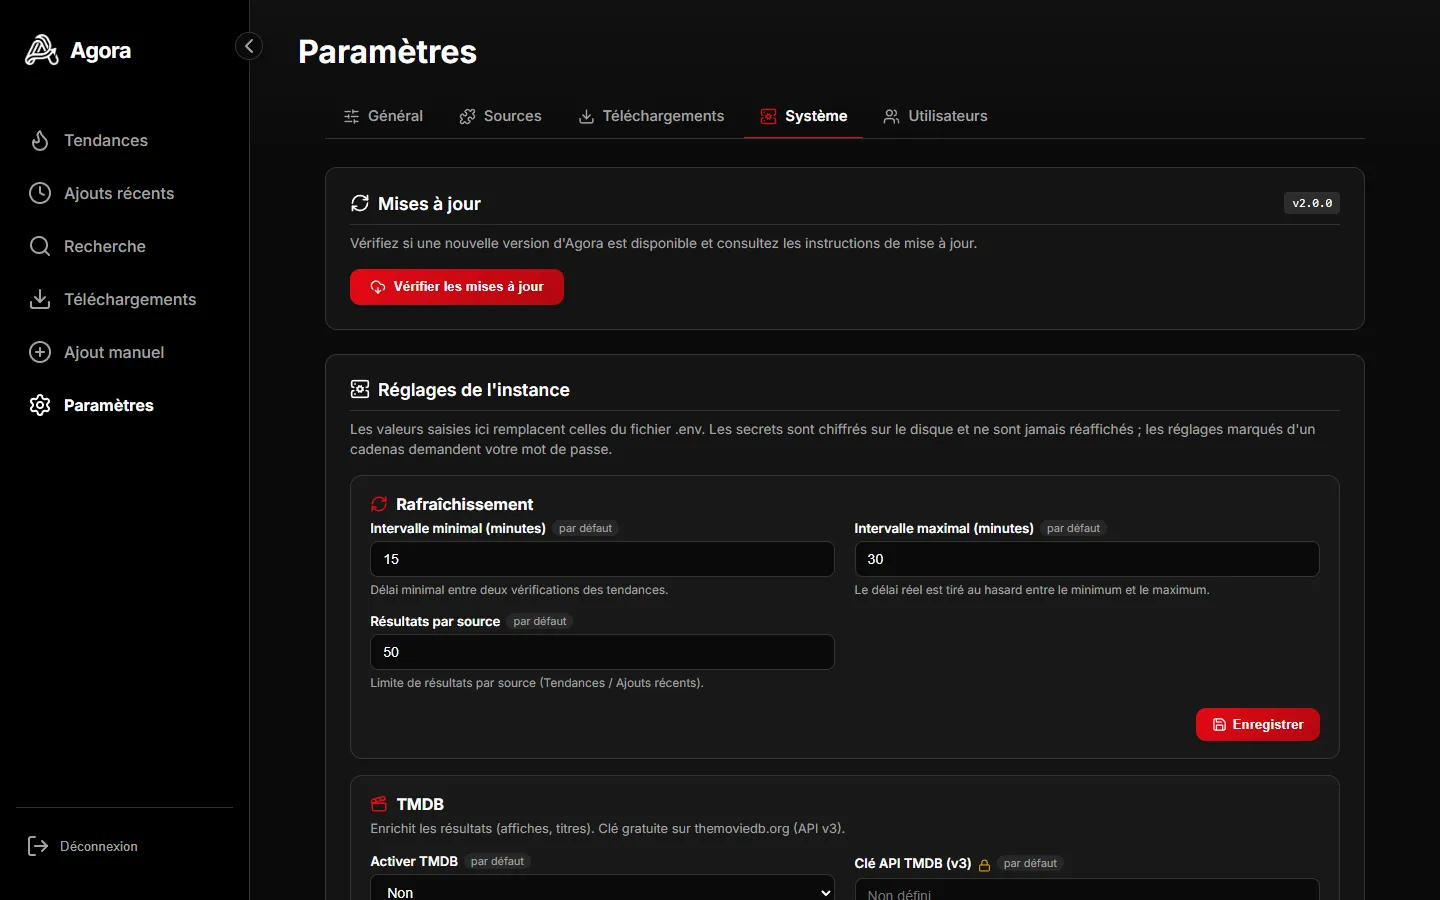Click the Agora logo icon
This screenshot has height=900, width=1440.
point(41,50)
